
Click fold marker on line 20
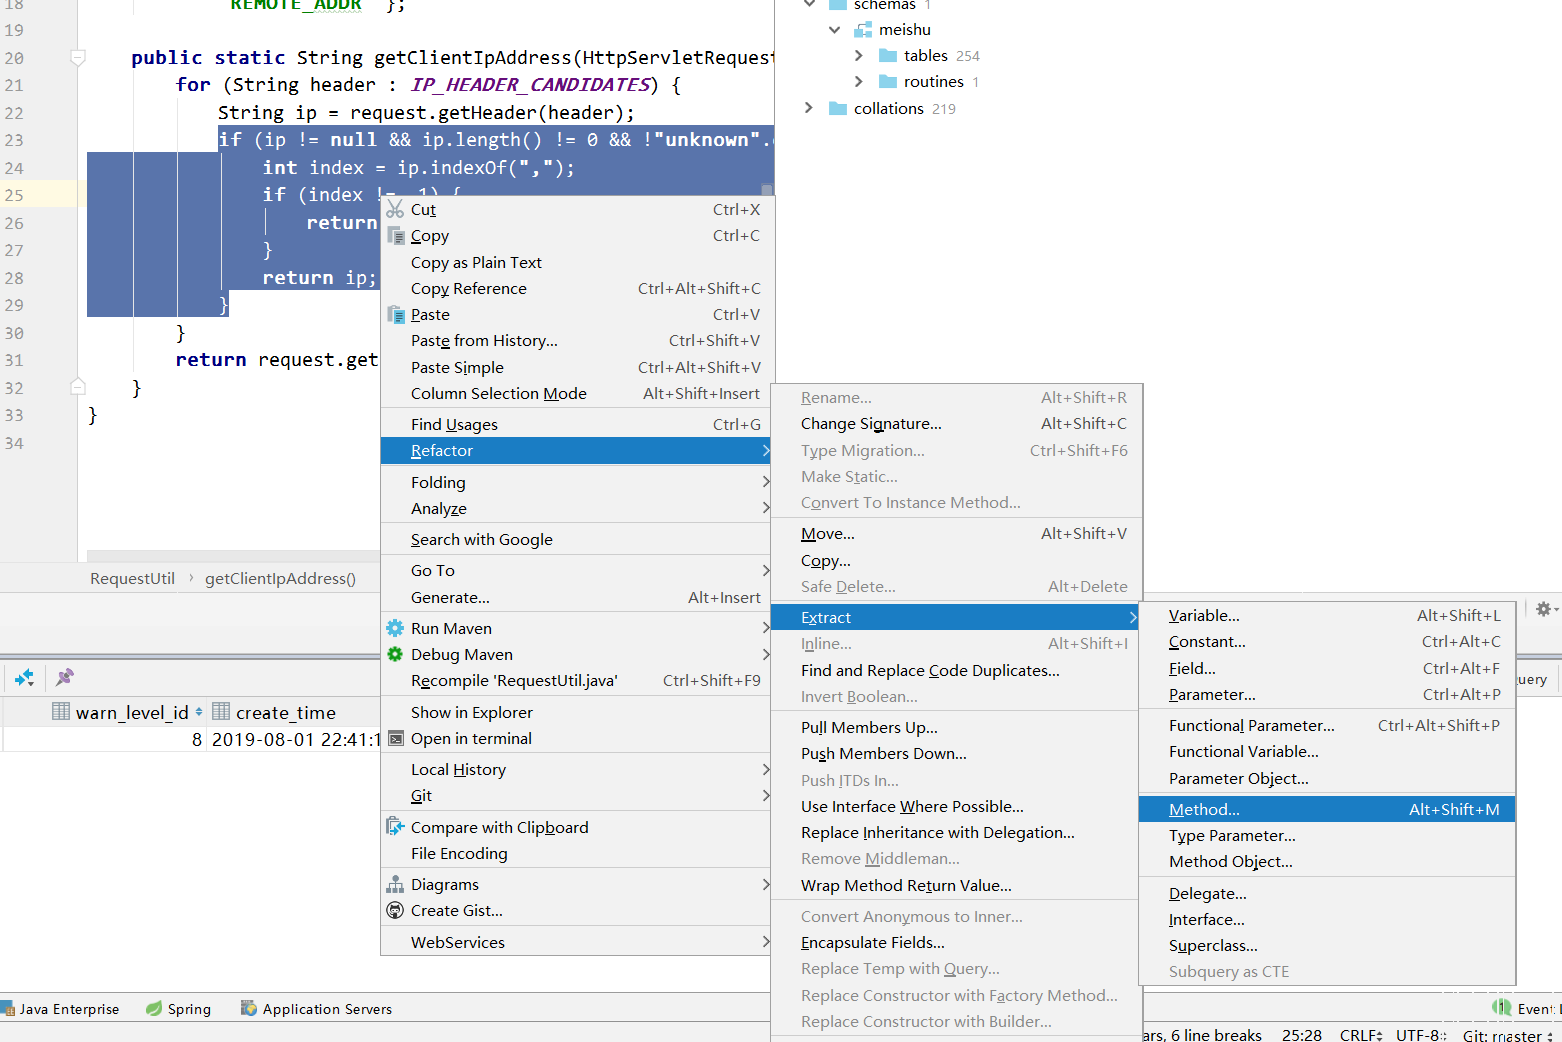click(x=78, y=58)
